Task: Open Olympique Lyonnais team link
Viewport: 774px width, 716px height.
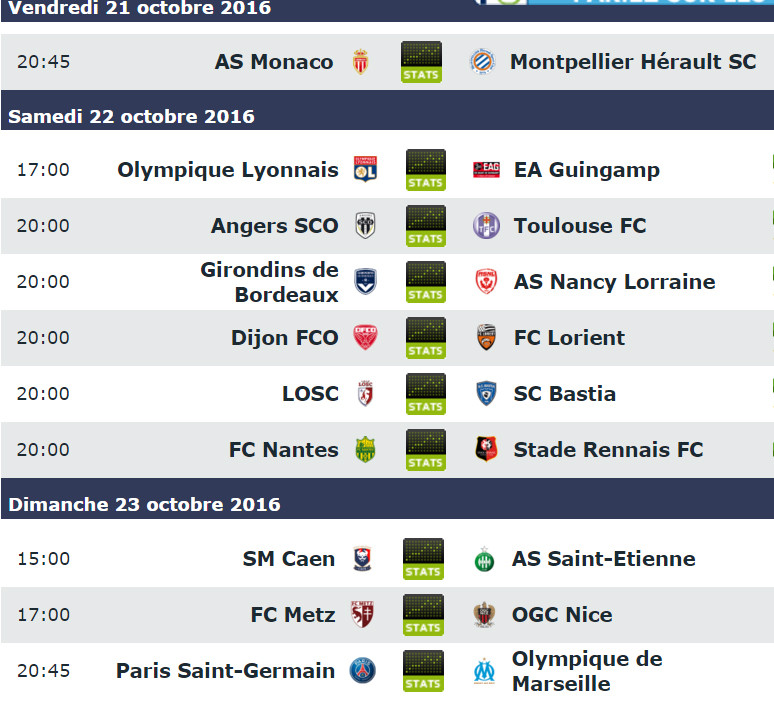Action: pos(228,170)
